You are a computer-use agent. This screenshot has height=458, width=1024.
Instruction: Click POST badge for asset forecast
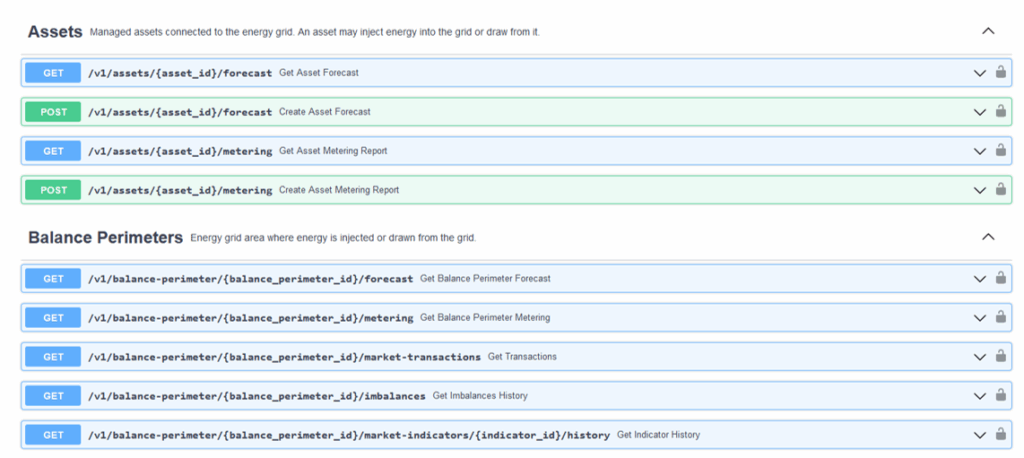pyautogui.click(x=53, y=112)
